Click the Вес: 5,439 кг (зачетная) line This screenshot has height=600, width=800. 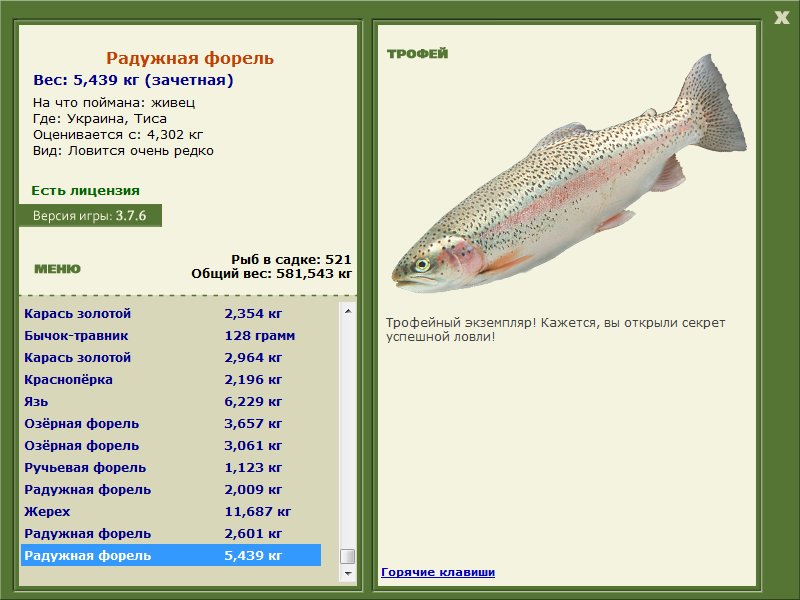point(133,80)
